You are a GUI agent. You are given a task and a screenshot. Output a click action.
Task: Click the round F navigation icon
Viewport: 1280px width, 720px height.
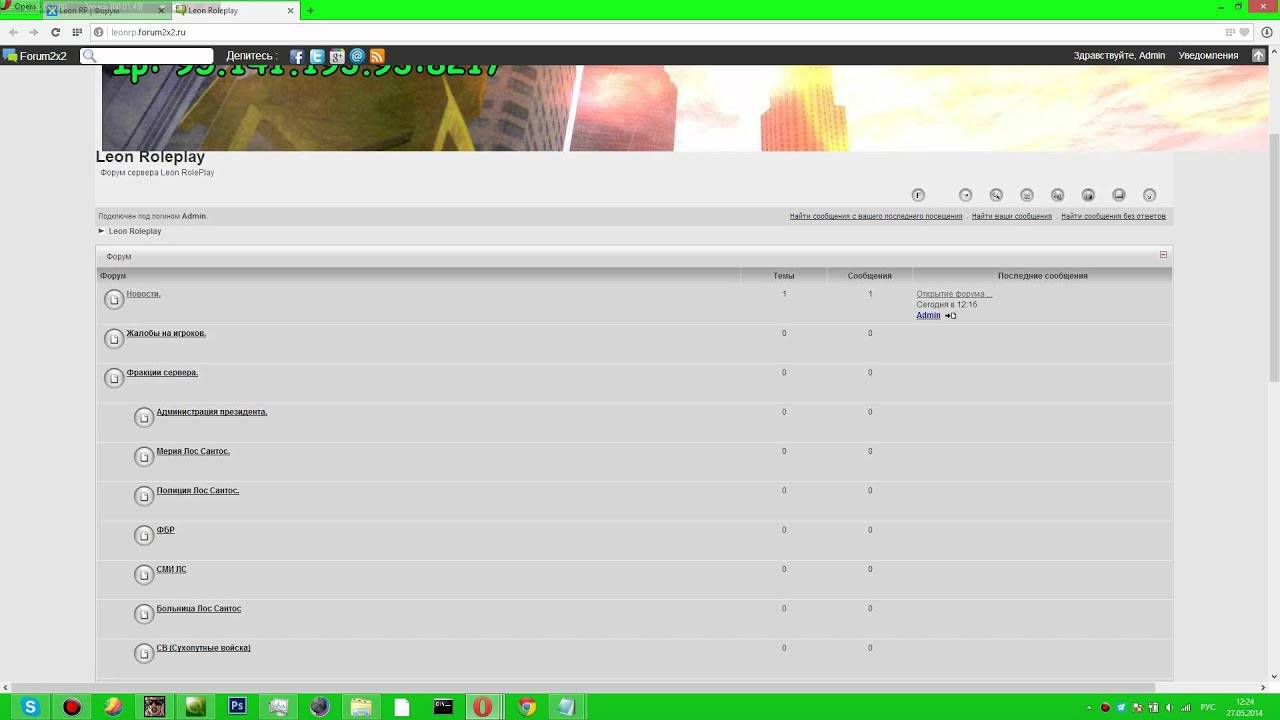pyautogui.click(x=918, y=195)
